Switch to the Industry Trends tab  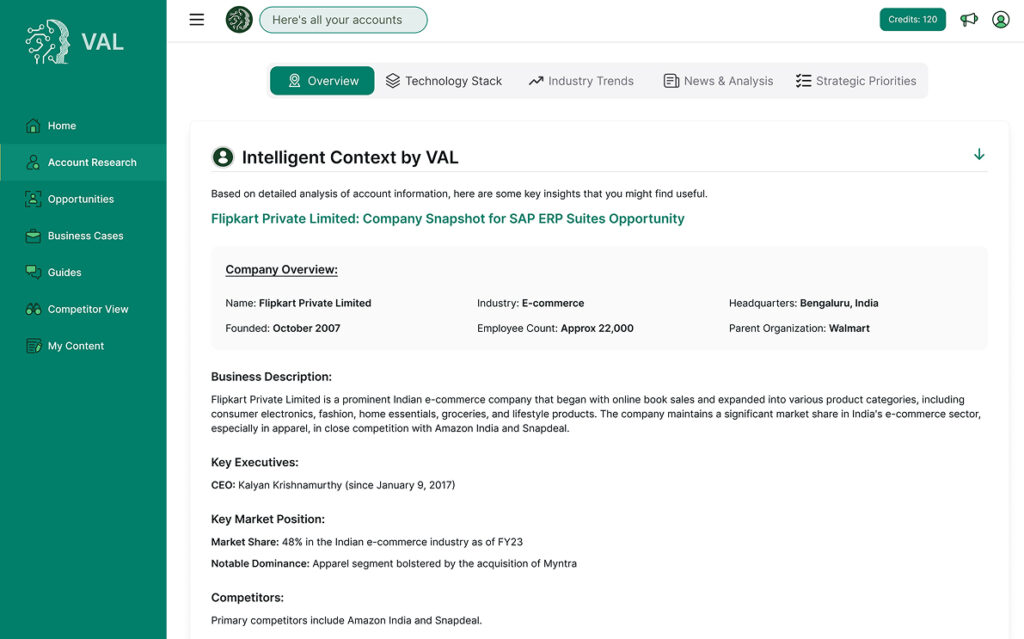tap(581, 81)
